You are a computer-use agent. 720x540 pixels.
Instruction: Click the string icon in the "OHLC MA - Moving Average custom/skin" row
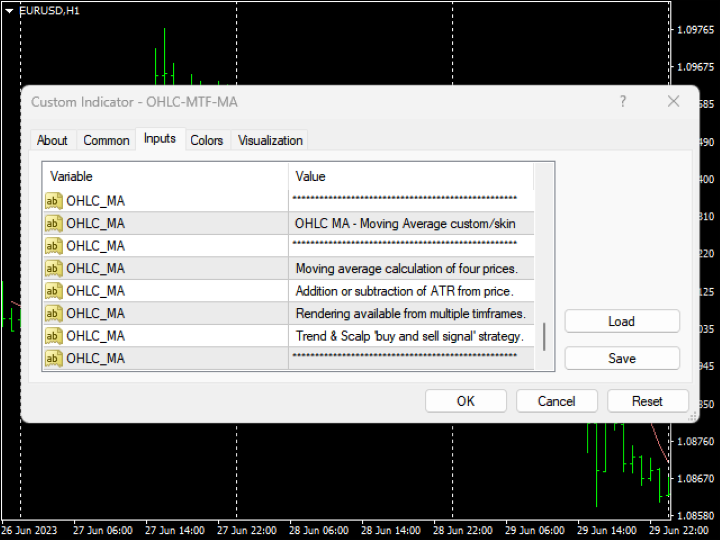[54, 223]
